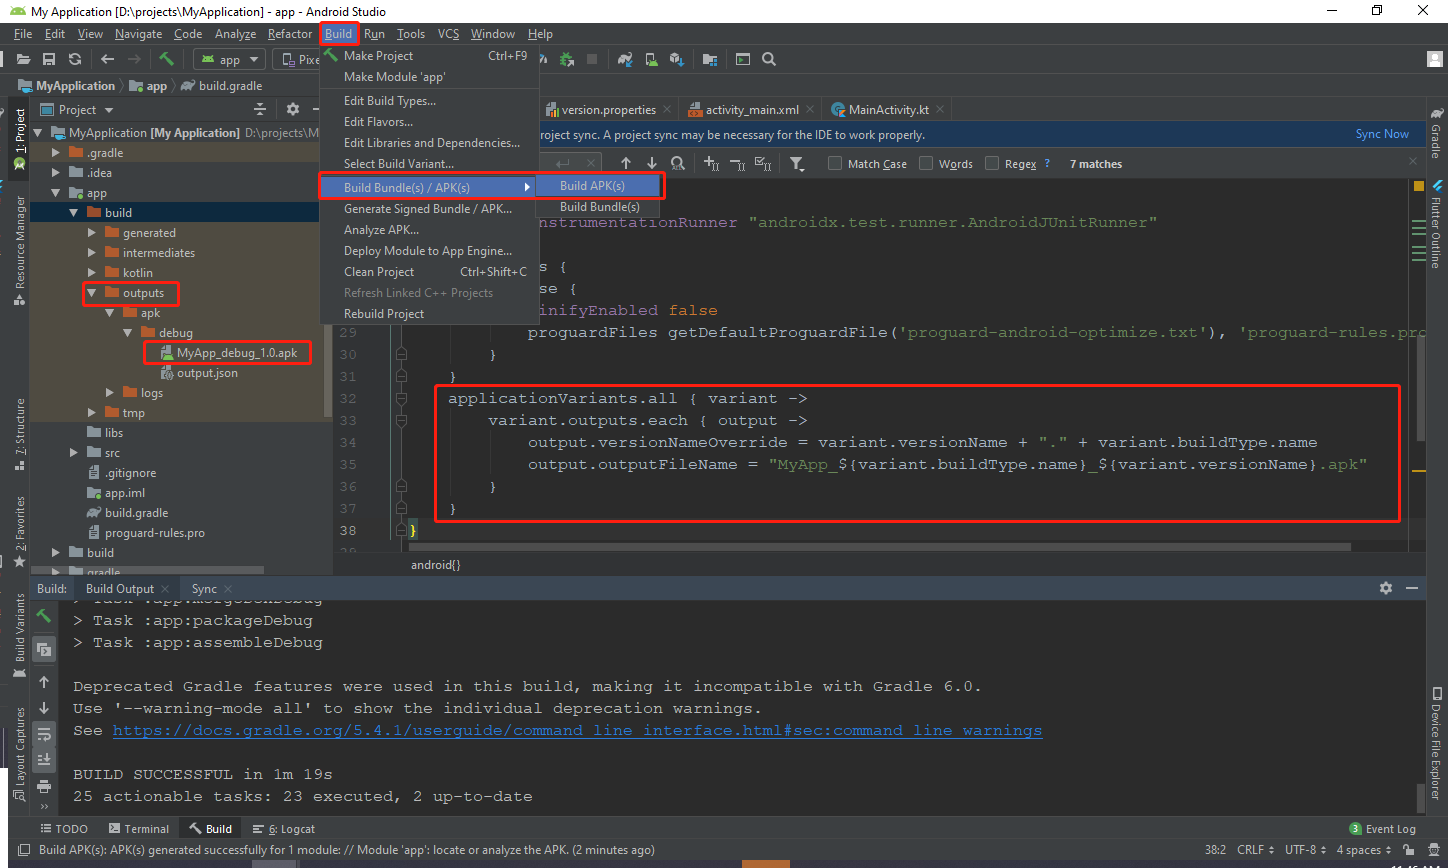Open the app module run configuration dropdown
Screen dimensions: 1448x868
click(x=228, y=59)
